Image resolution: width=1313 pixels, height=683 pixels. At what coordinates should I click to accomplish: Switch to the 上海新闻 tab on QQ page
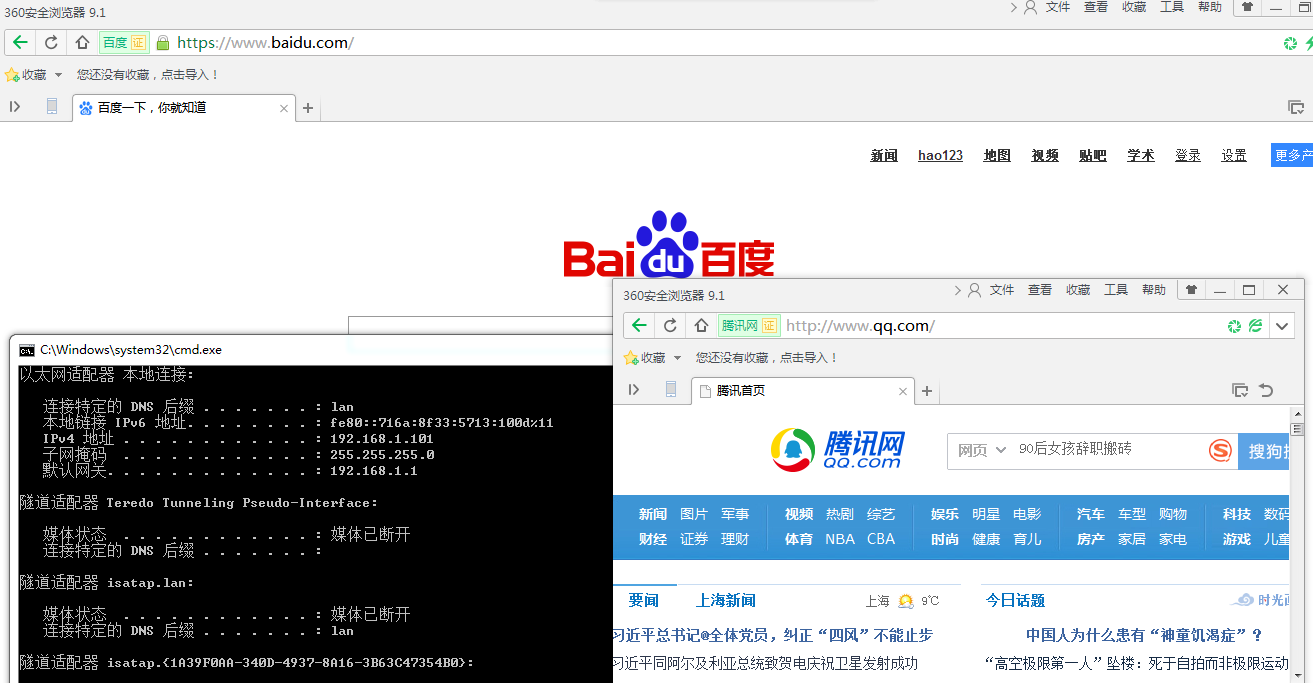click(x=726, y=600)
